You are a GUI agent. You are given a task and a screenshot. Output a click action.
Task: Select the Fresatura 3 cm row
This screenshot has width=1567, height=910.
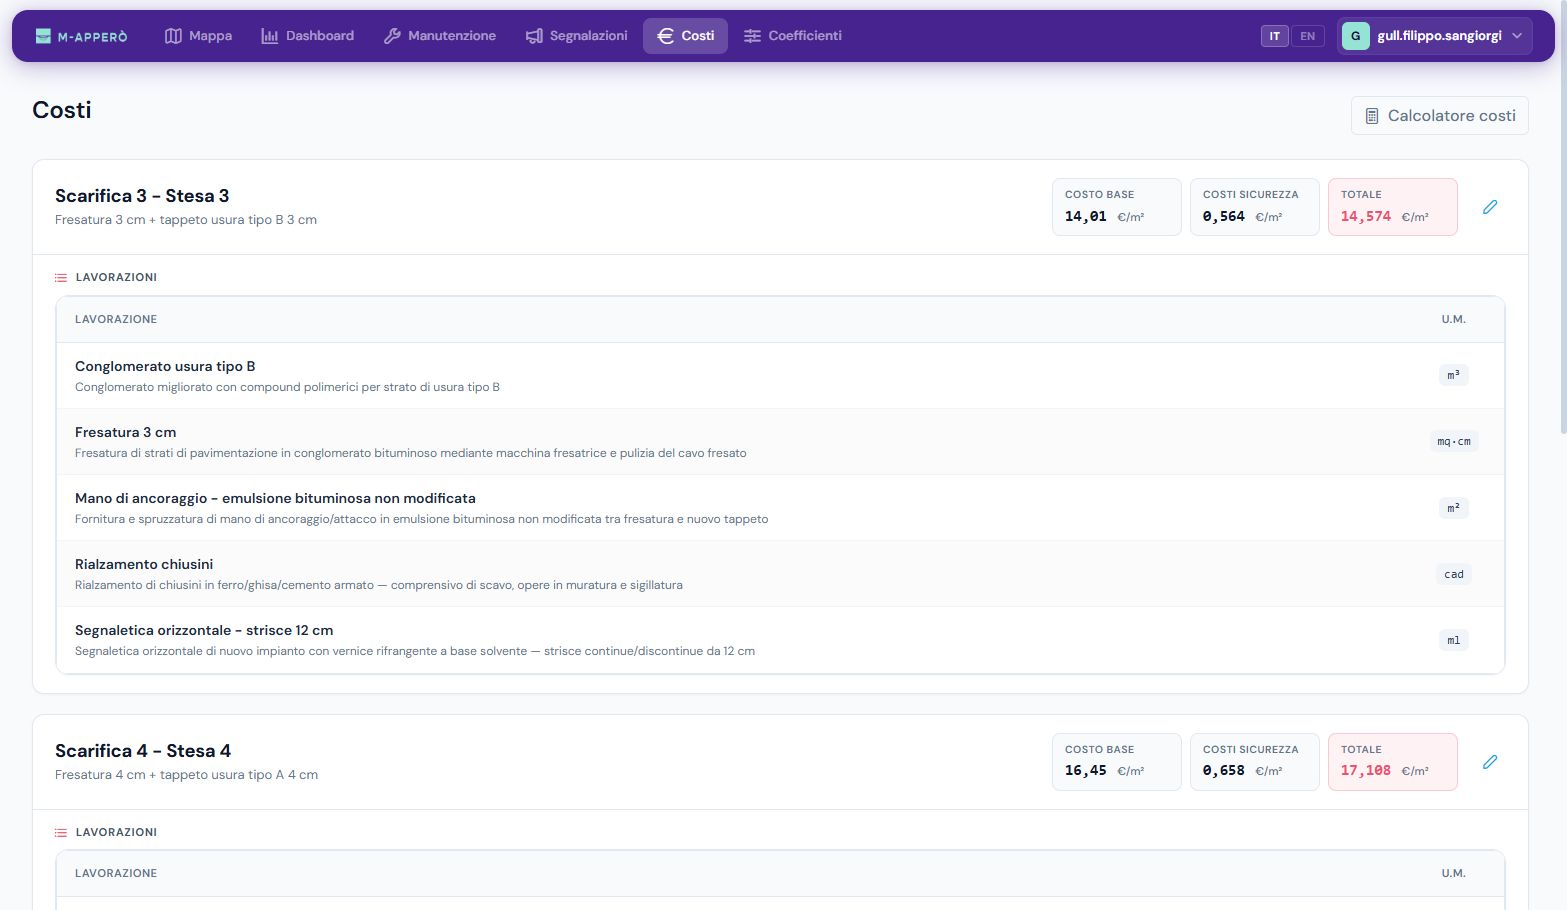point(780,442)
